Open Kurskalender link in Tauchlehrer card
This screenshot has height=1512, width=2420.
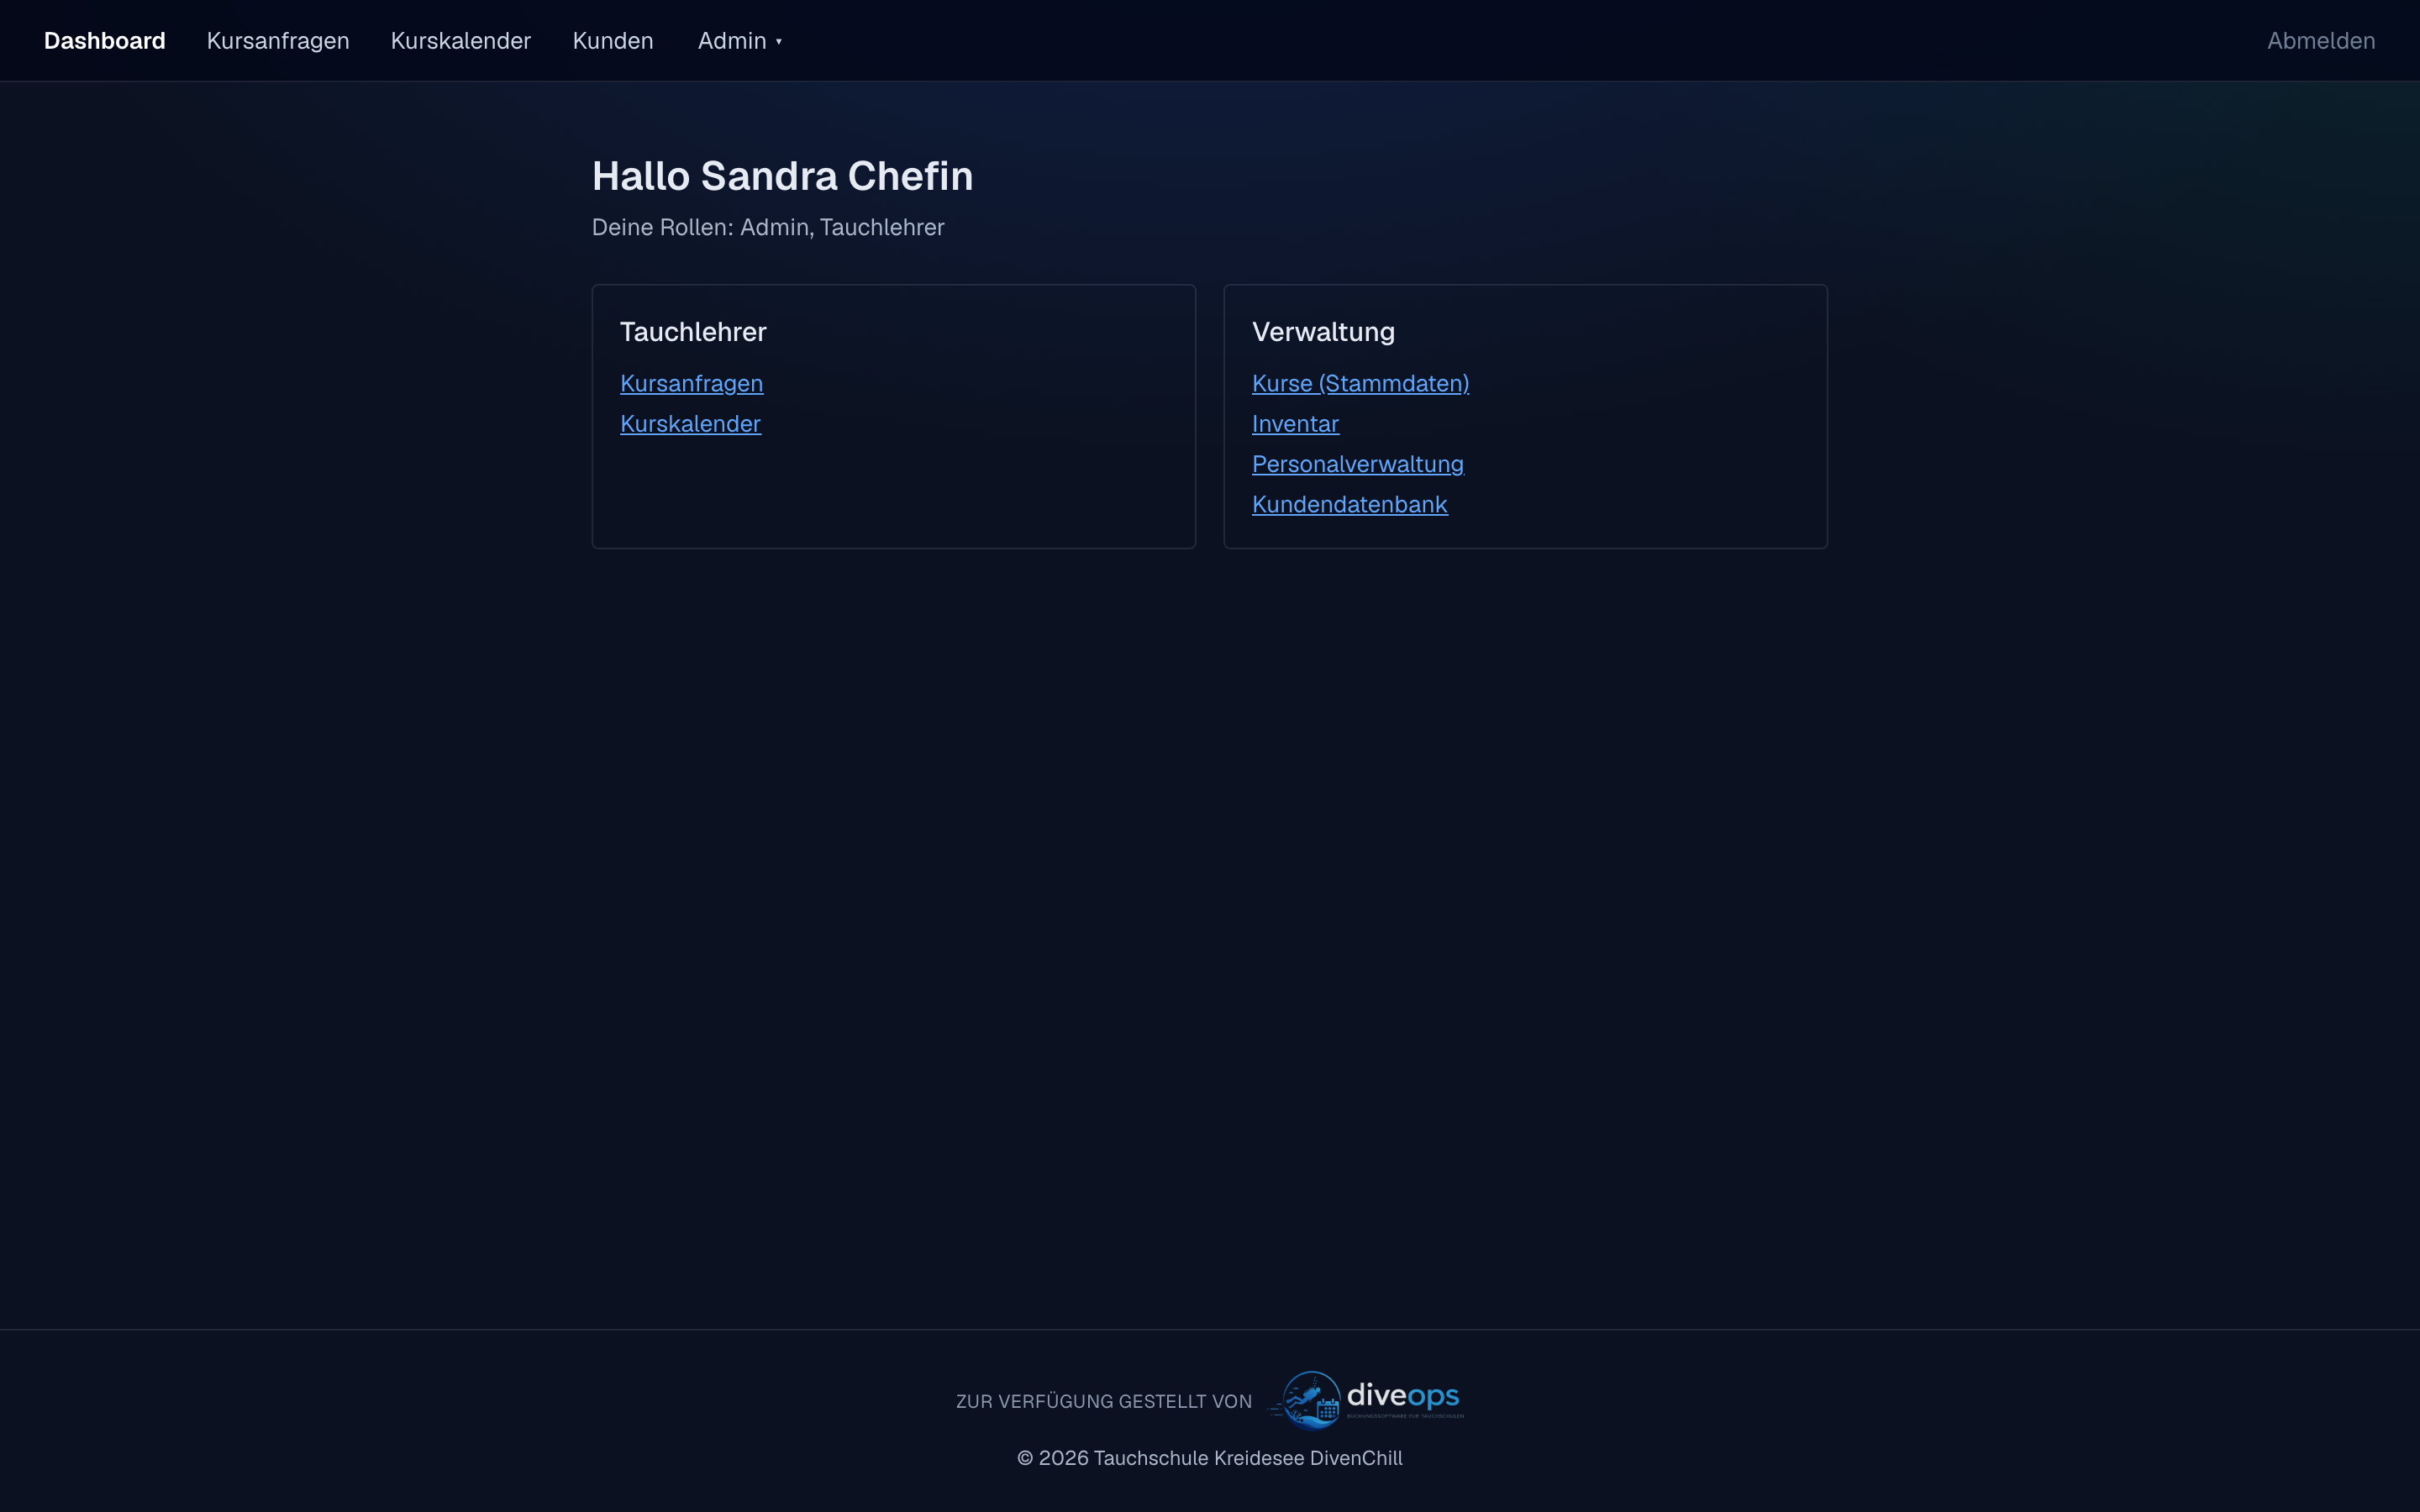690,424
